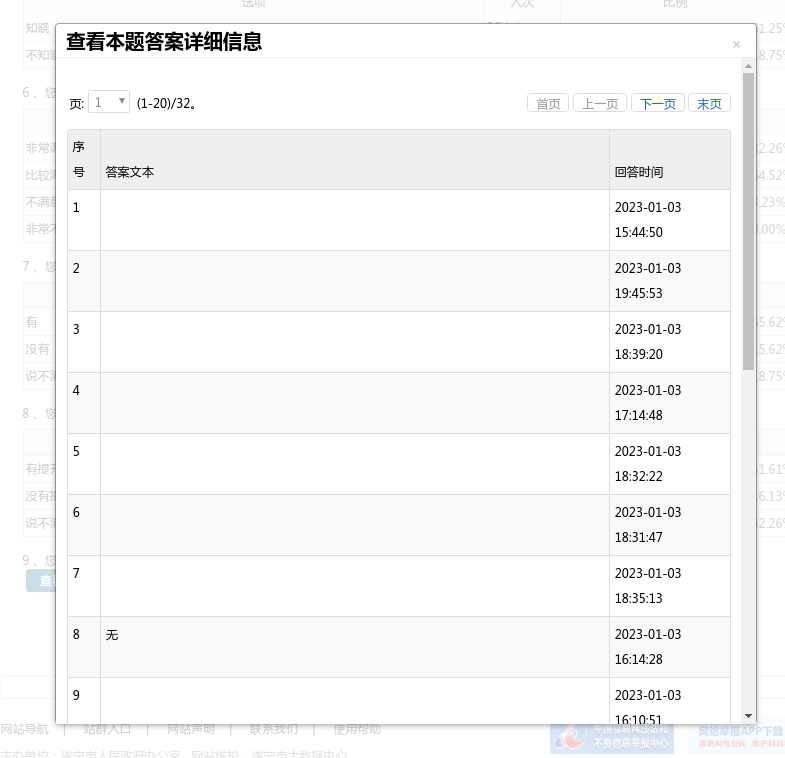The height and width of the screenshot is (758, 785).
Task: Click the 网络举报APP下载 banner image
Action: (x=740, y=737)
